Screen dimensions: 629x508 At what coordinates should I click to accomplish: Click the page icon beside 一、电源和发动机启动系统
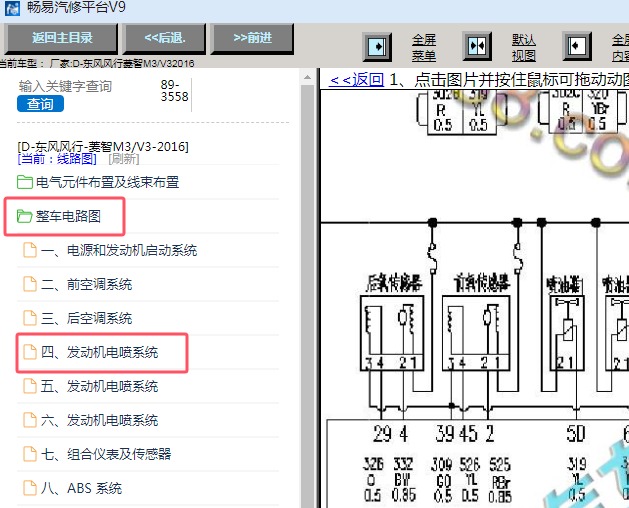(x=30, y=250)
